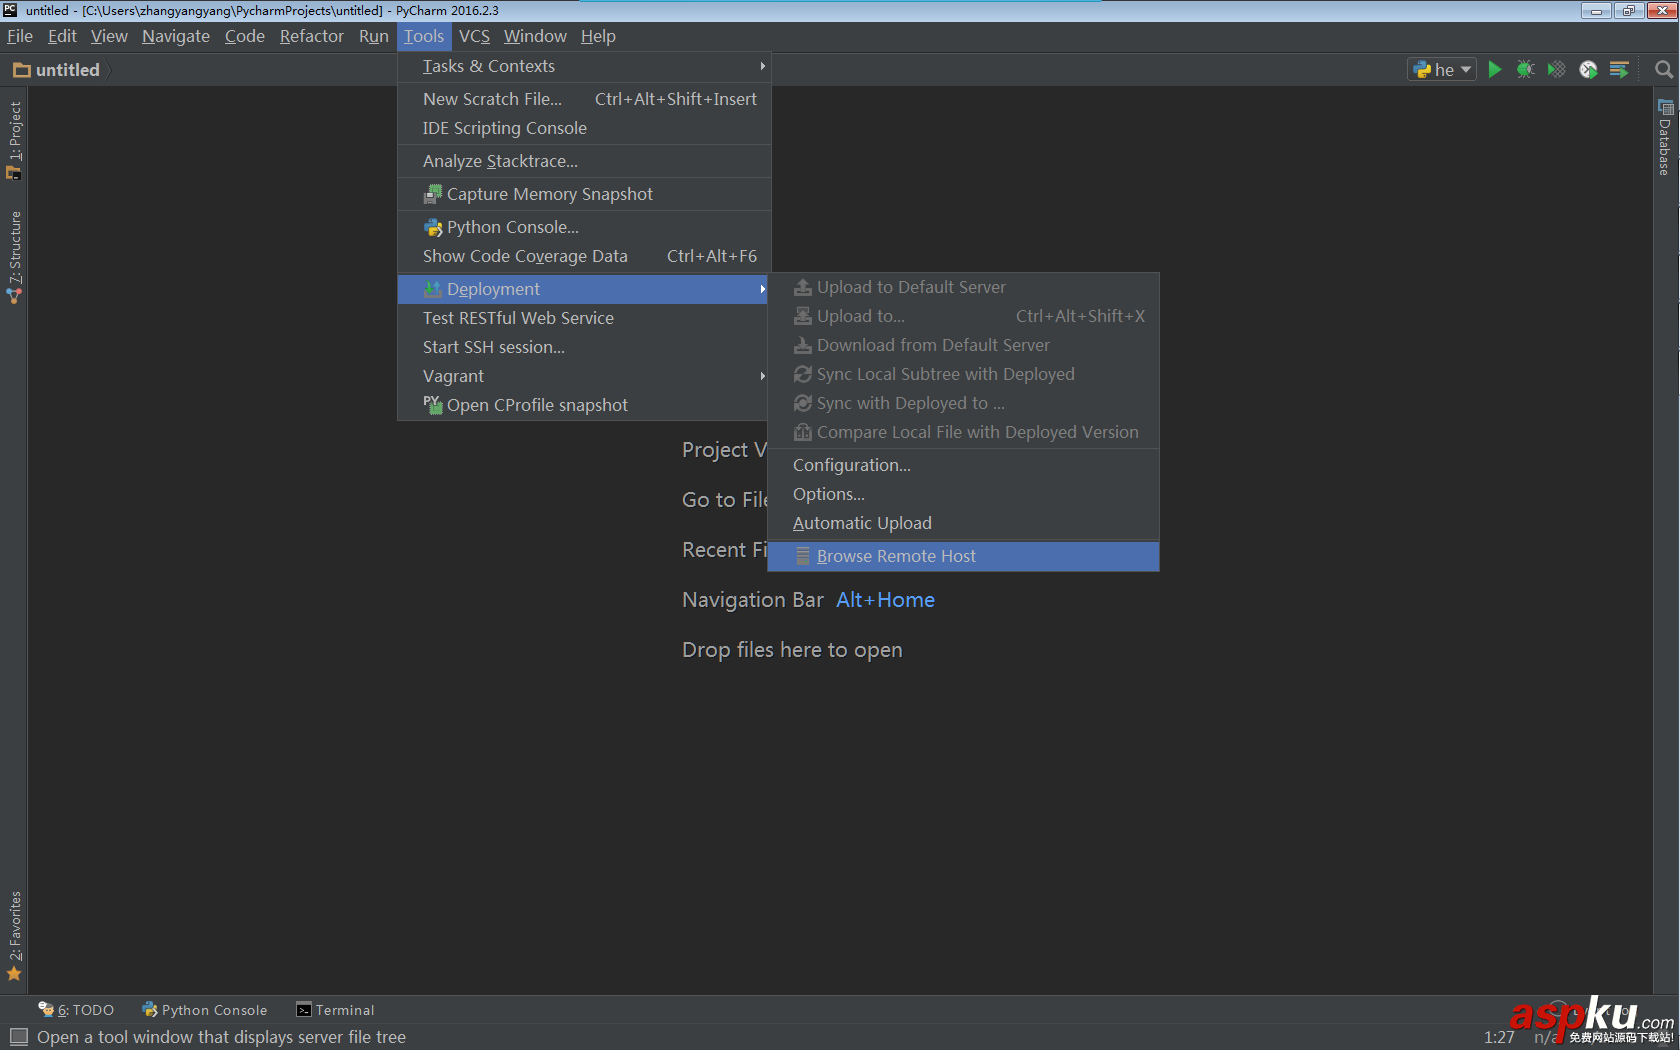Screen dimensions: 1680x1050
Task: Open the Terminal tool window
Action: click(x=335, y=1010)
